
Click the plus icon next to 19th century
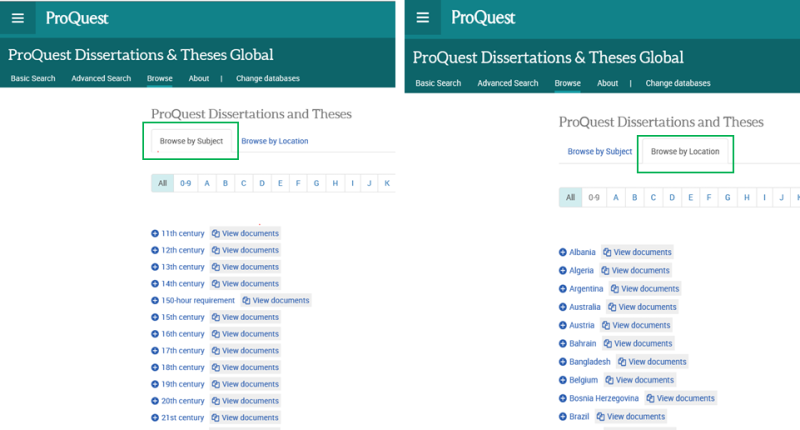tap(155, 384)
